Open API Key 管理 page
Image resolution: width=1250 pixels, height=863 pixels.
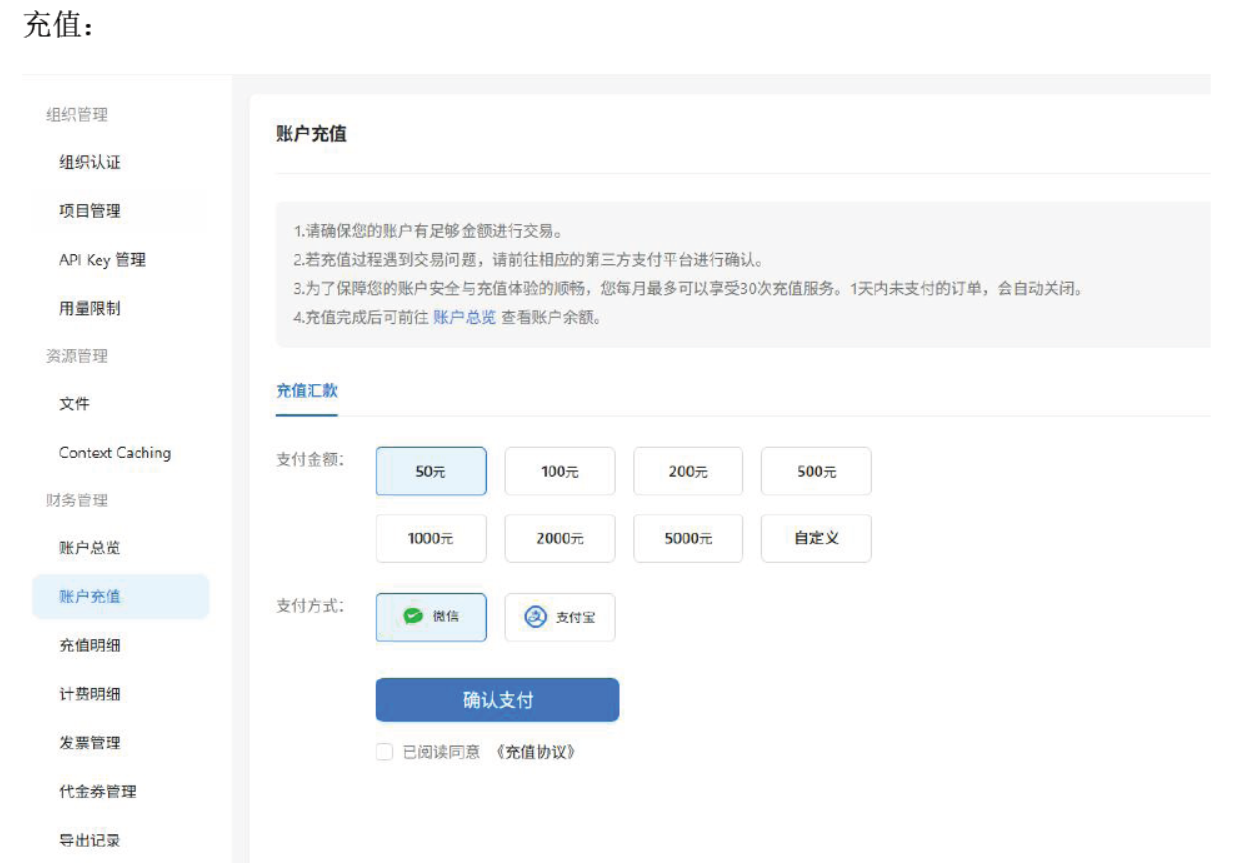(102, 259)
